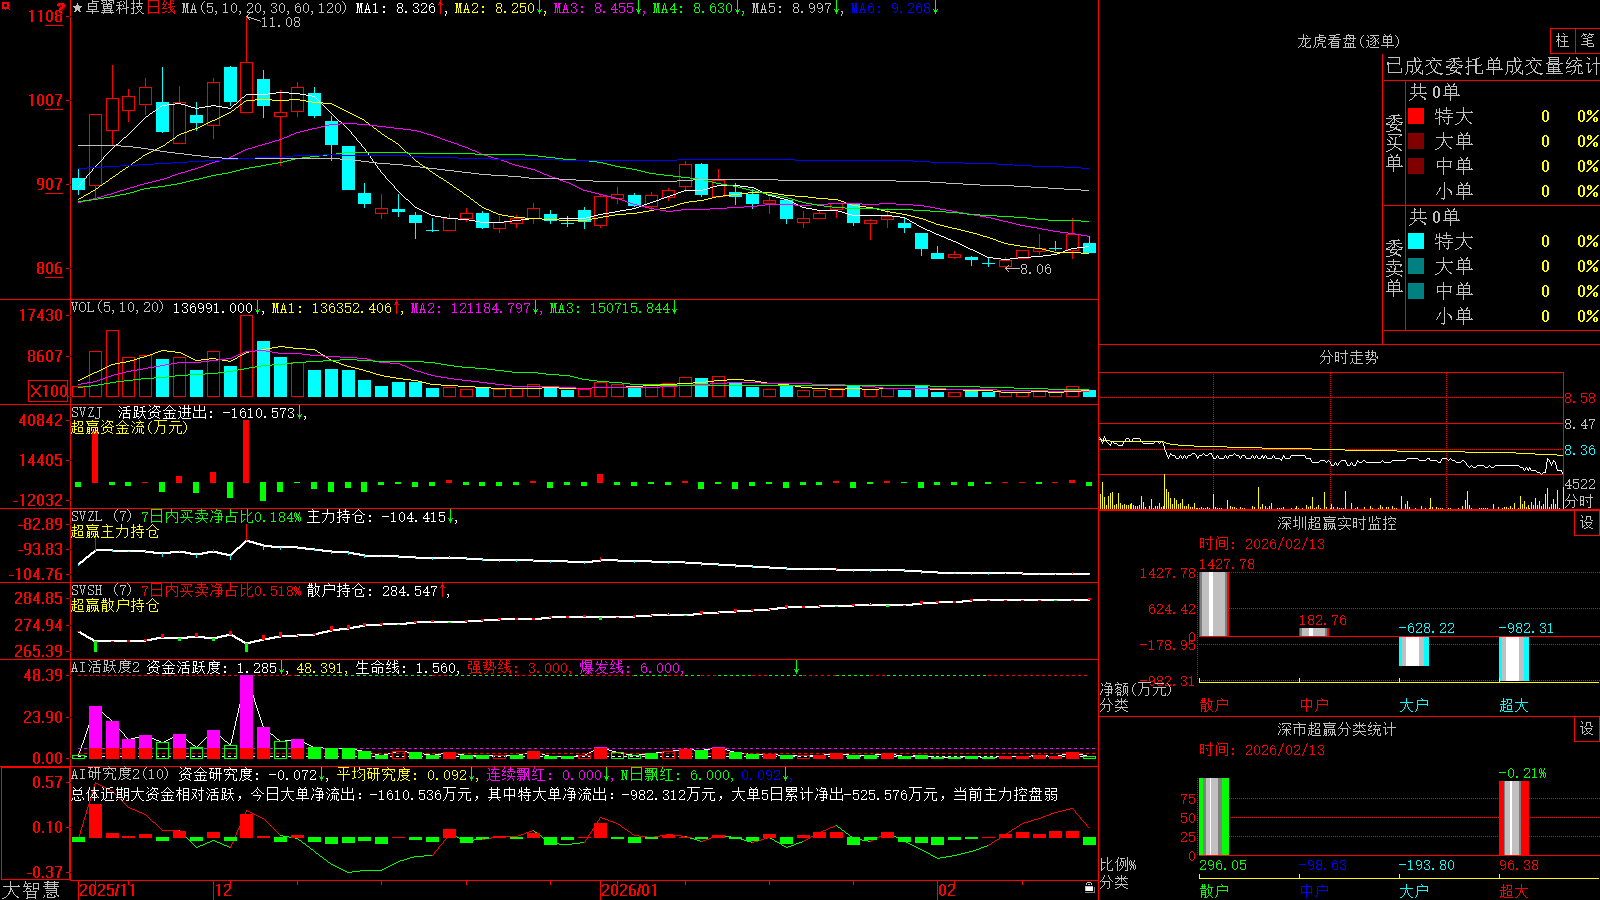This screenshot has width=1600, height=900.
Task: Click the teal 中单 sell-order square
Action: pyautogui.click(x=1416, y=291)
